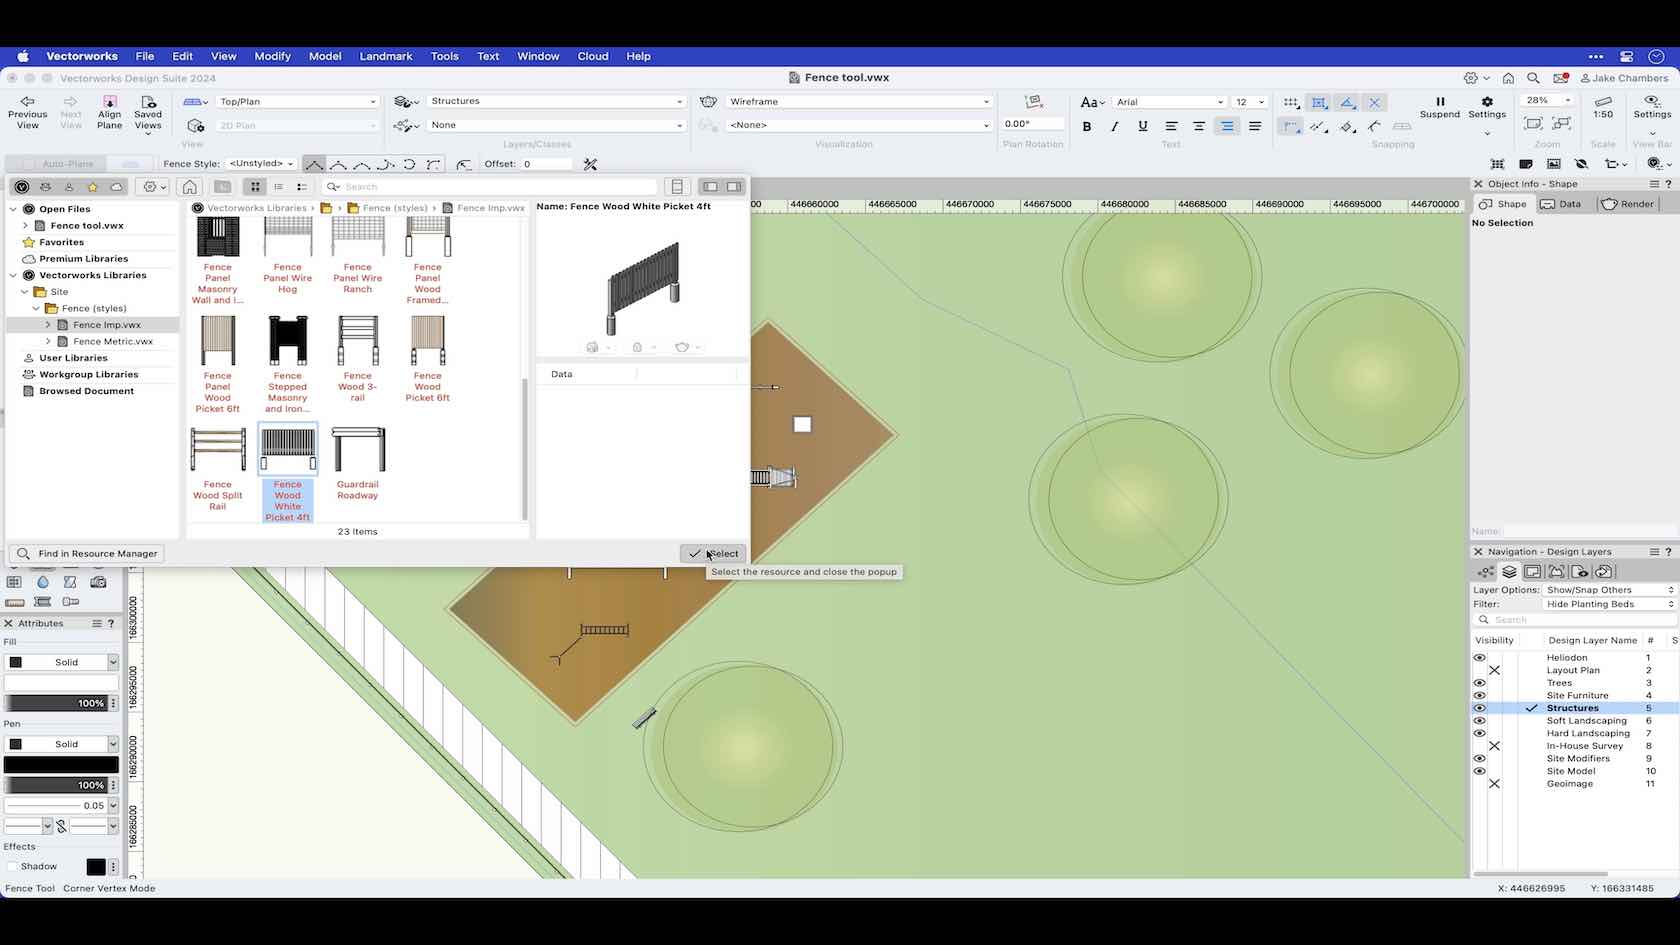Select Workgroup Libraries in resource tree
The height and width of the screenshot is (945, 1680).
(89, 375)
